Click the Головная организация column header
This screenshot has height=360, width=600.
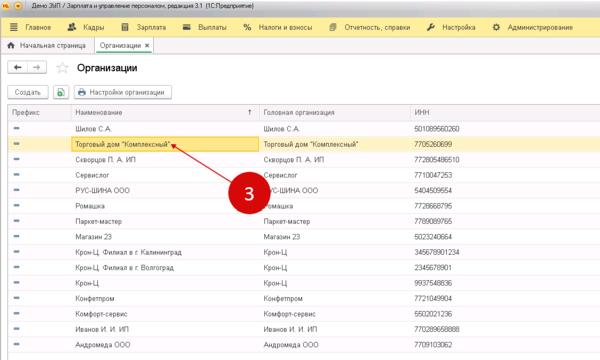click(335, 112)
